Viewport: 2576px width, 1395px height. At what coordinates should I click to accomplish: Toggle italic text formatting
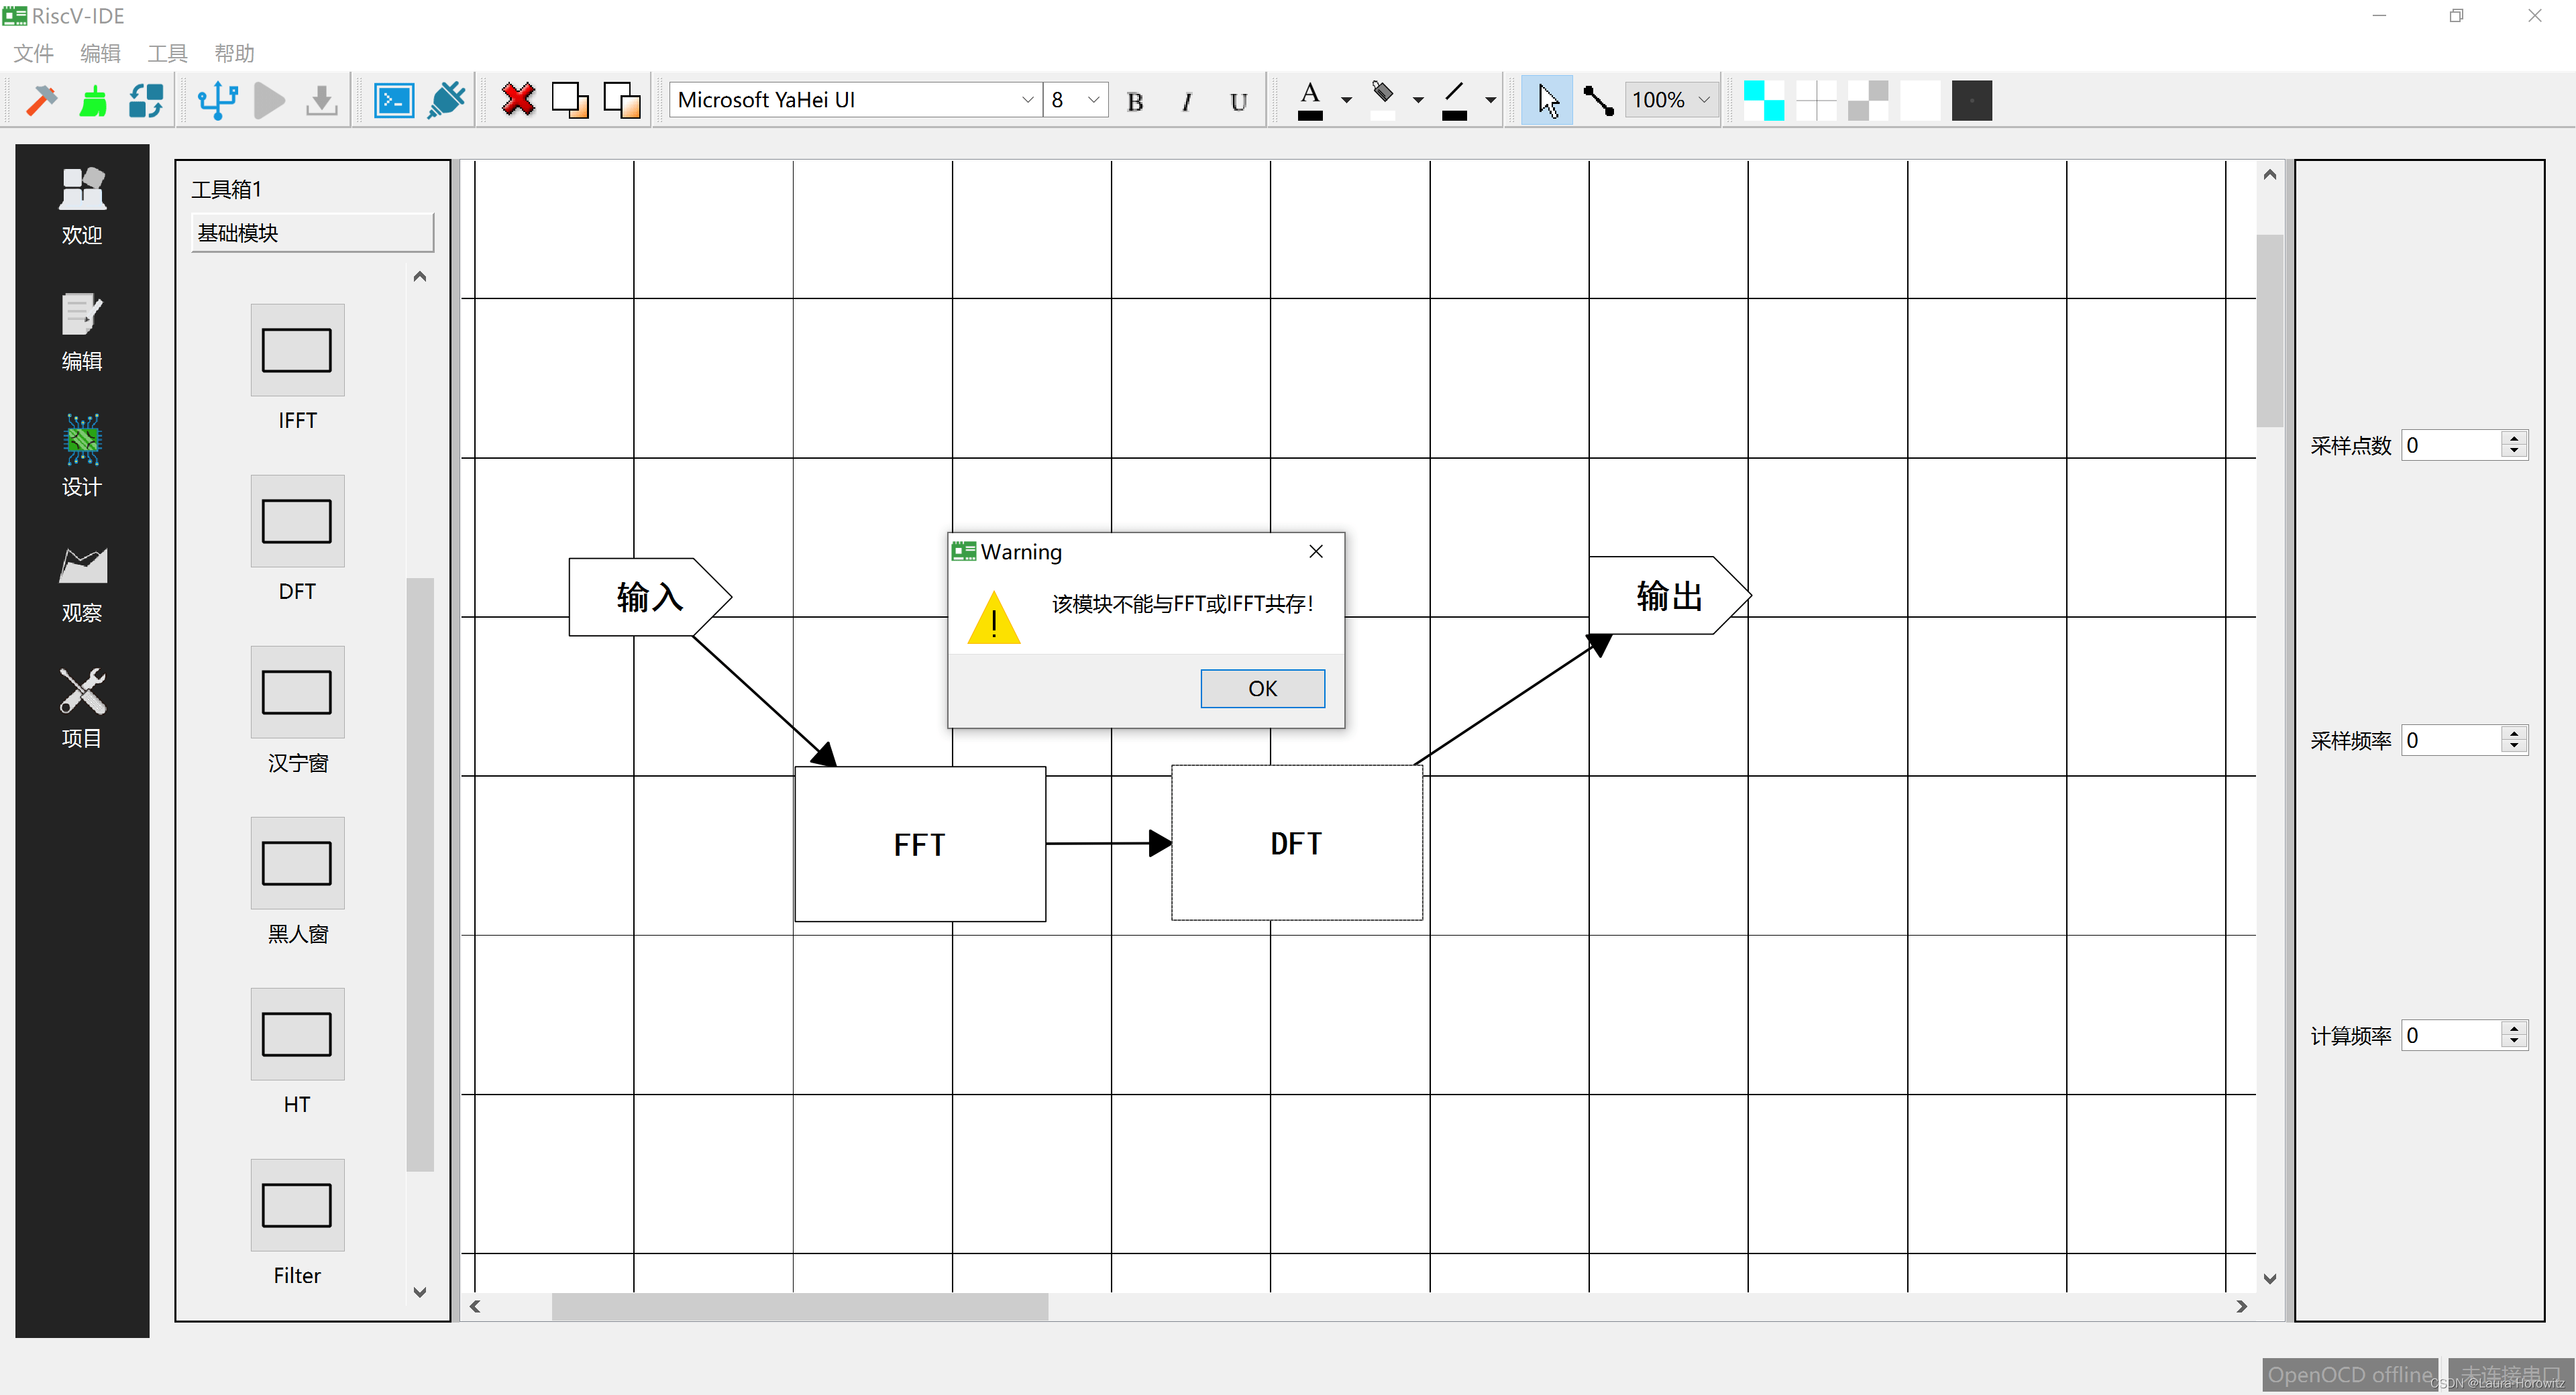pyautogui.click(x=1187, y=101)
